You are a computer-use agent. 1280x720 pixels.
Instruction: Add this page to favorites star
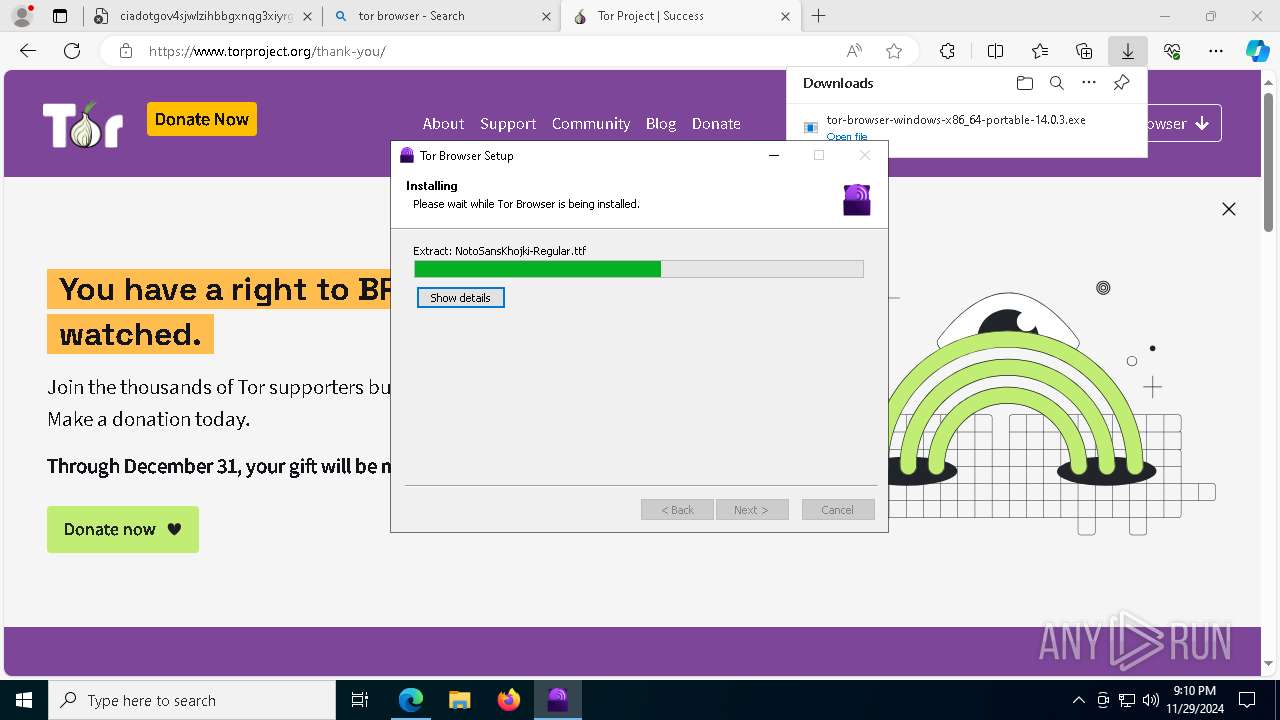[x=894, y=51]
